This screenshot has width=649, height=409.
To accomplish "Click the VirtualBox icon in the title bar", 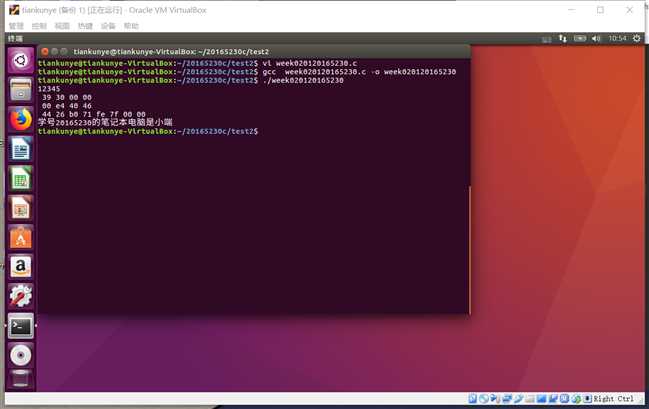I will tap(14, 10).
